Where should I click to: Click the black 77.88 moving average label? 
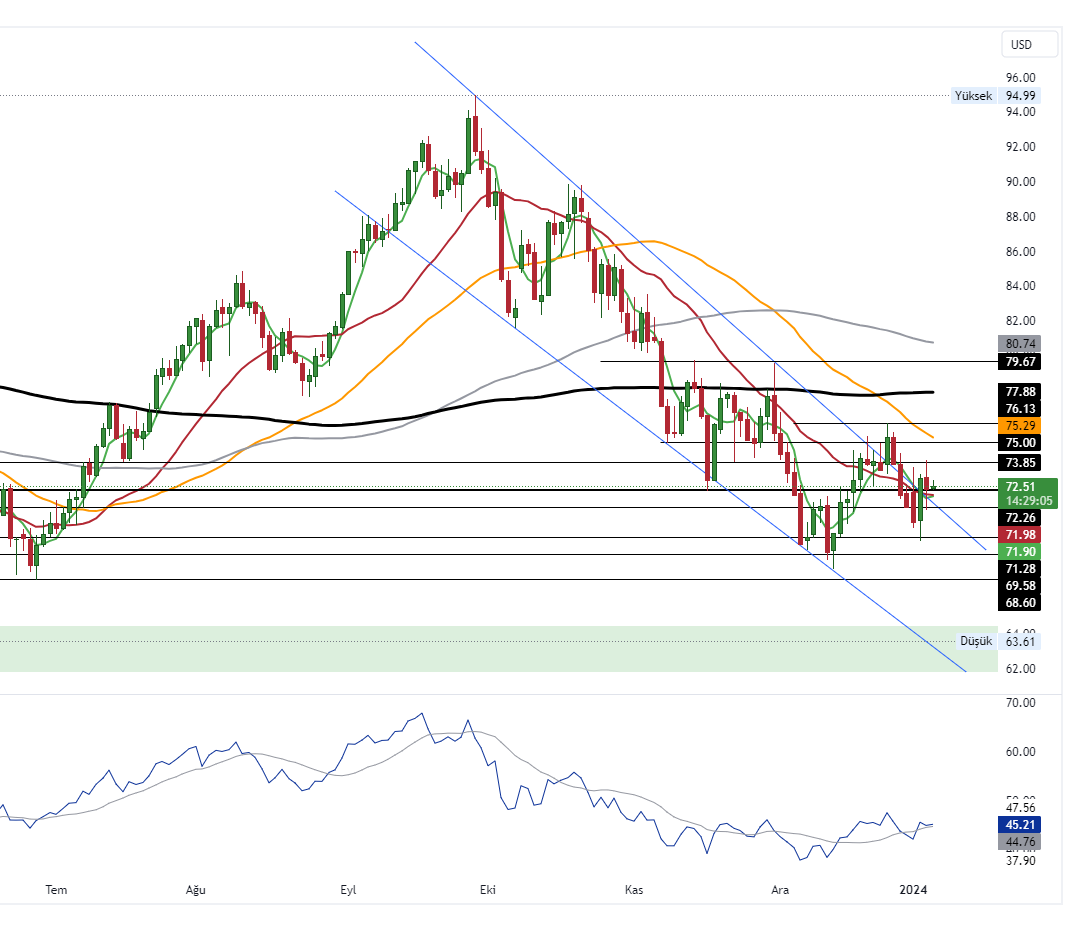tap(1020, 391)
